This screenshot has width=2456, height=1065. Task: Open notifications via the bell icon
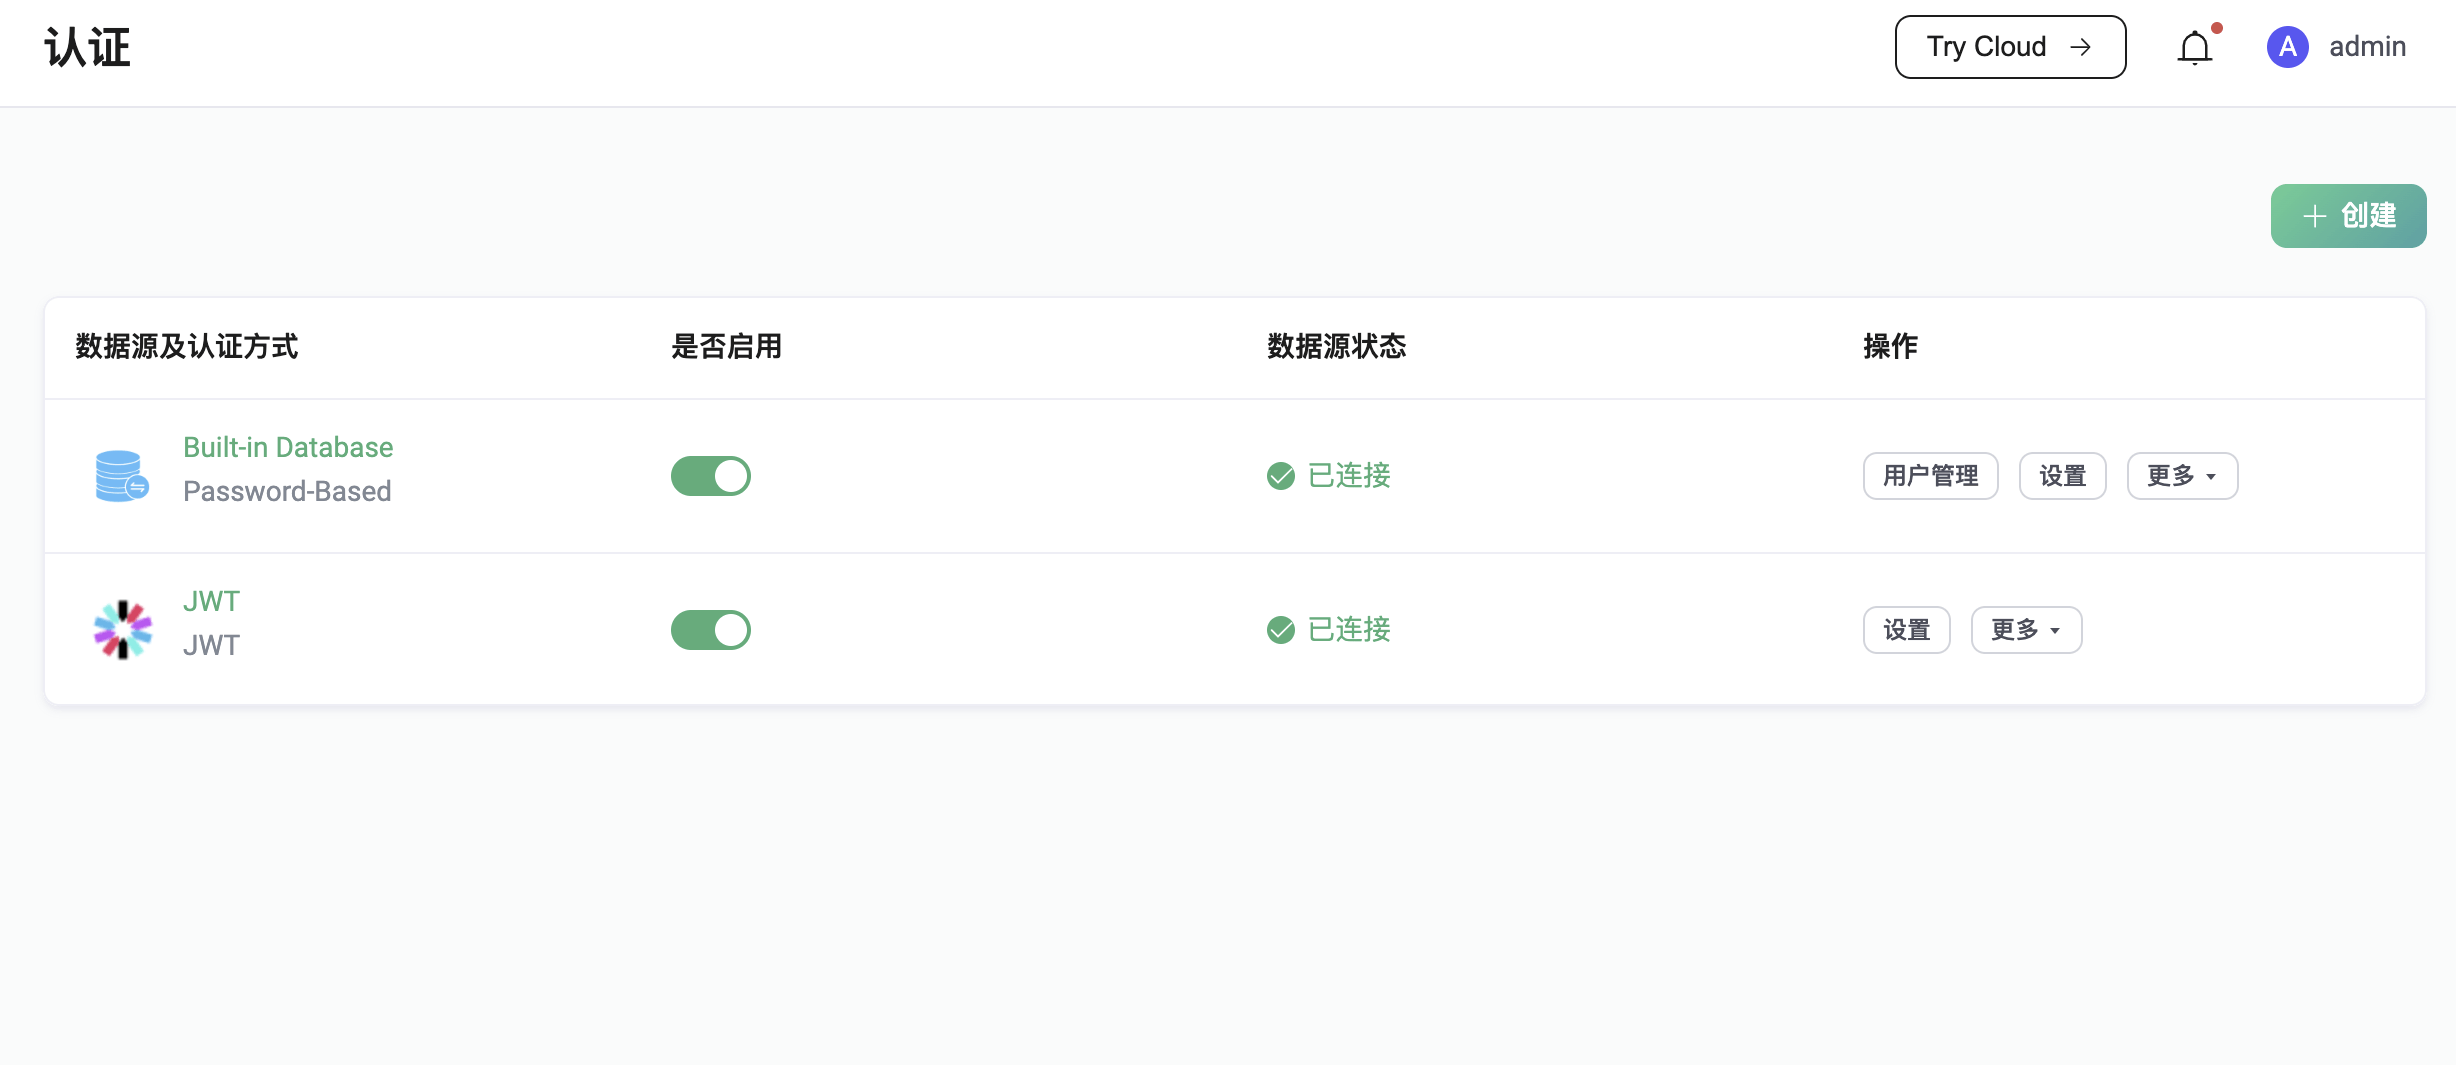(2194, 47)
